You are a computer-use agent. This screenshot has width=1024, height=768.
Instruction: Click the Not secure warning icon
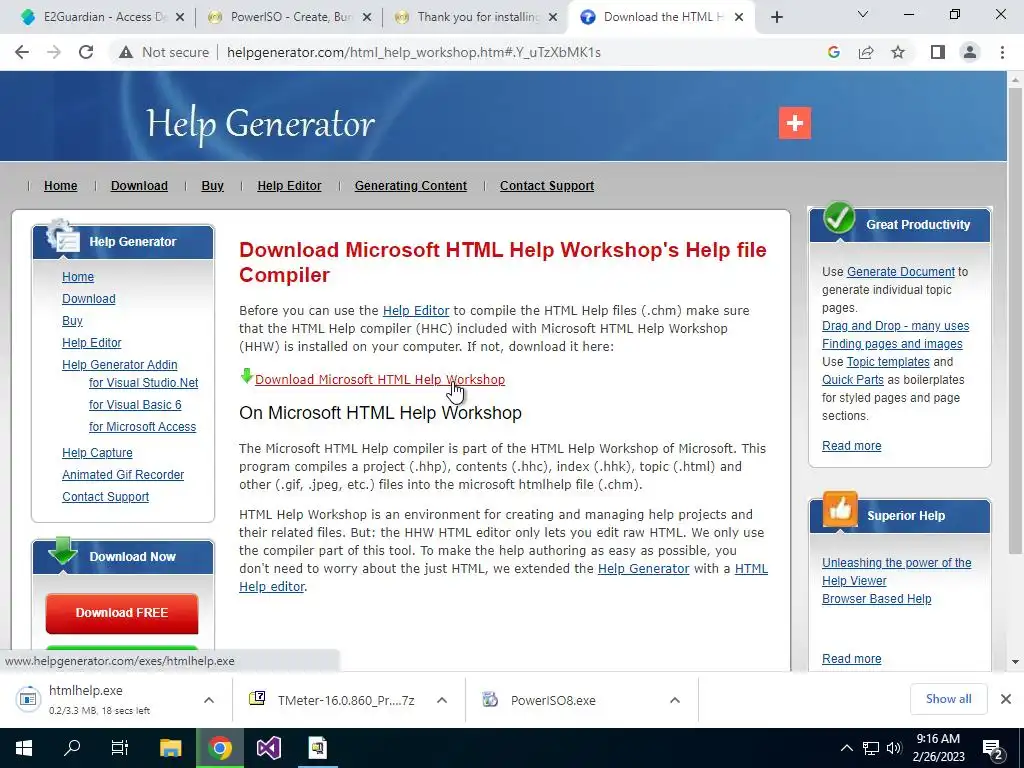tap(126, 52)
